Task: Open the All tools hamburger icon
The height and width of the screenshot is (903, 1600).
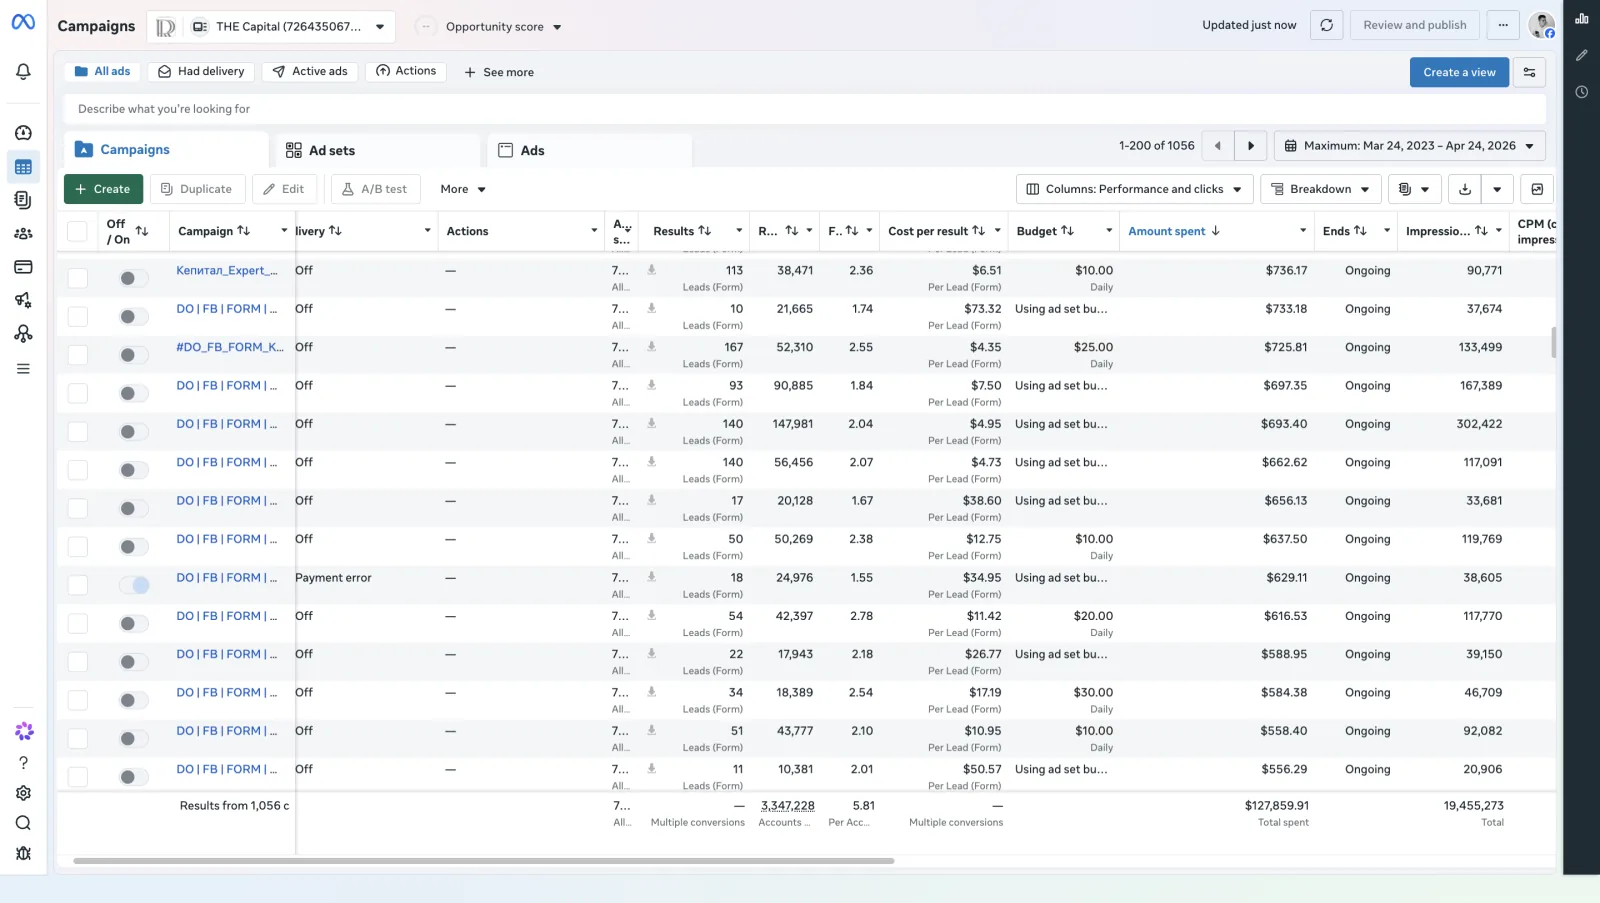Action: (23, 369)
